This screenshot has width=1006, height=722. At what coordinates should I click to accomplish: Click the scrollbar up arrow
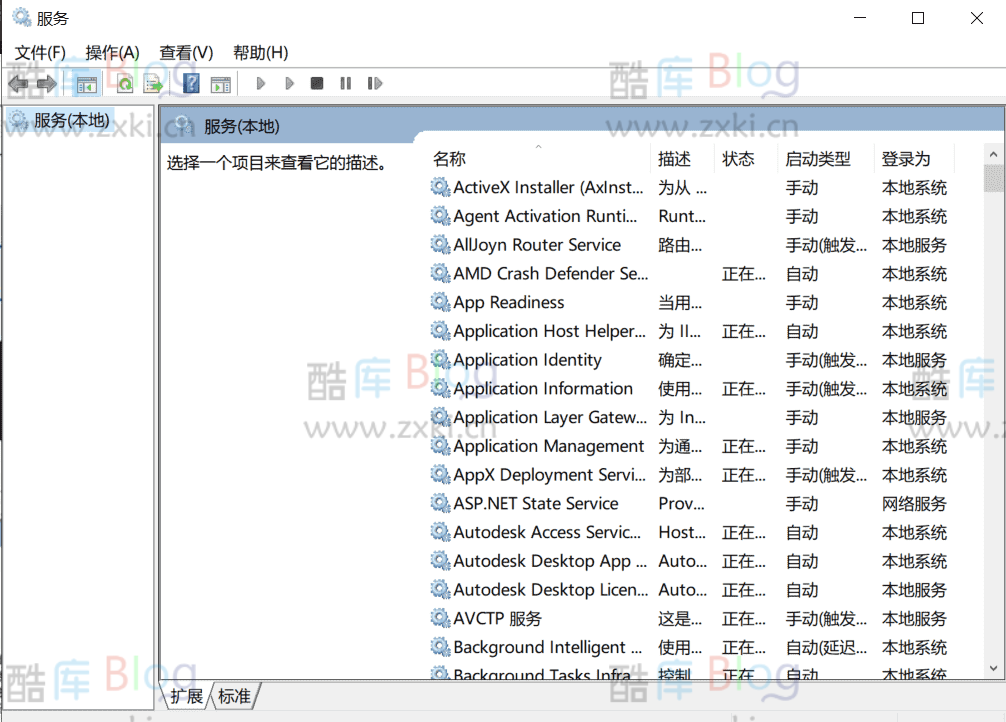coord(991,153)
